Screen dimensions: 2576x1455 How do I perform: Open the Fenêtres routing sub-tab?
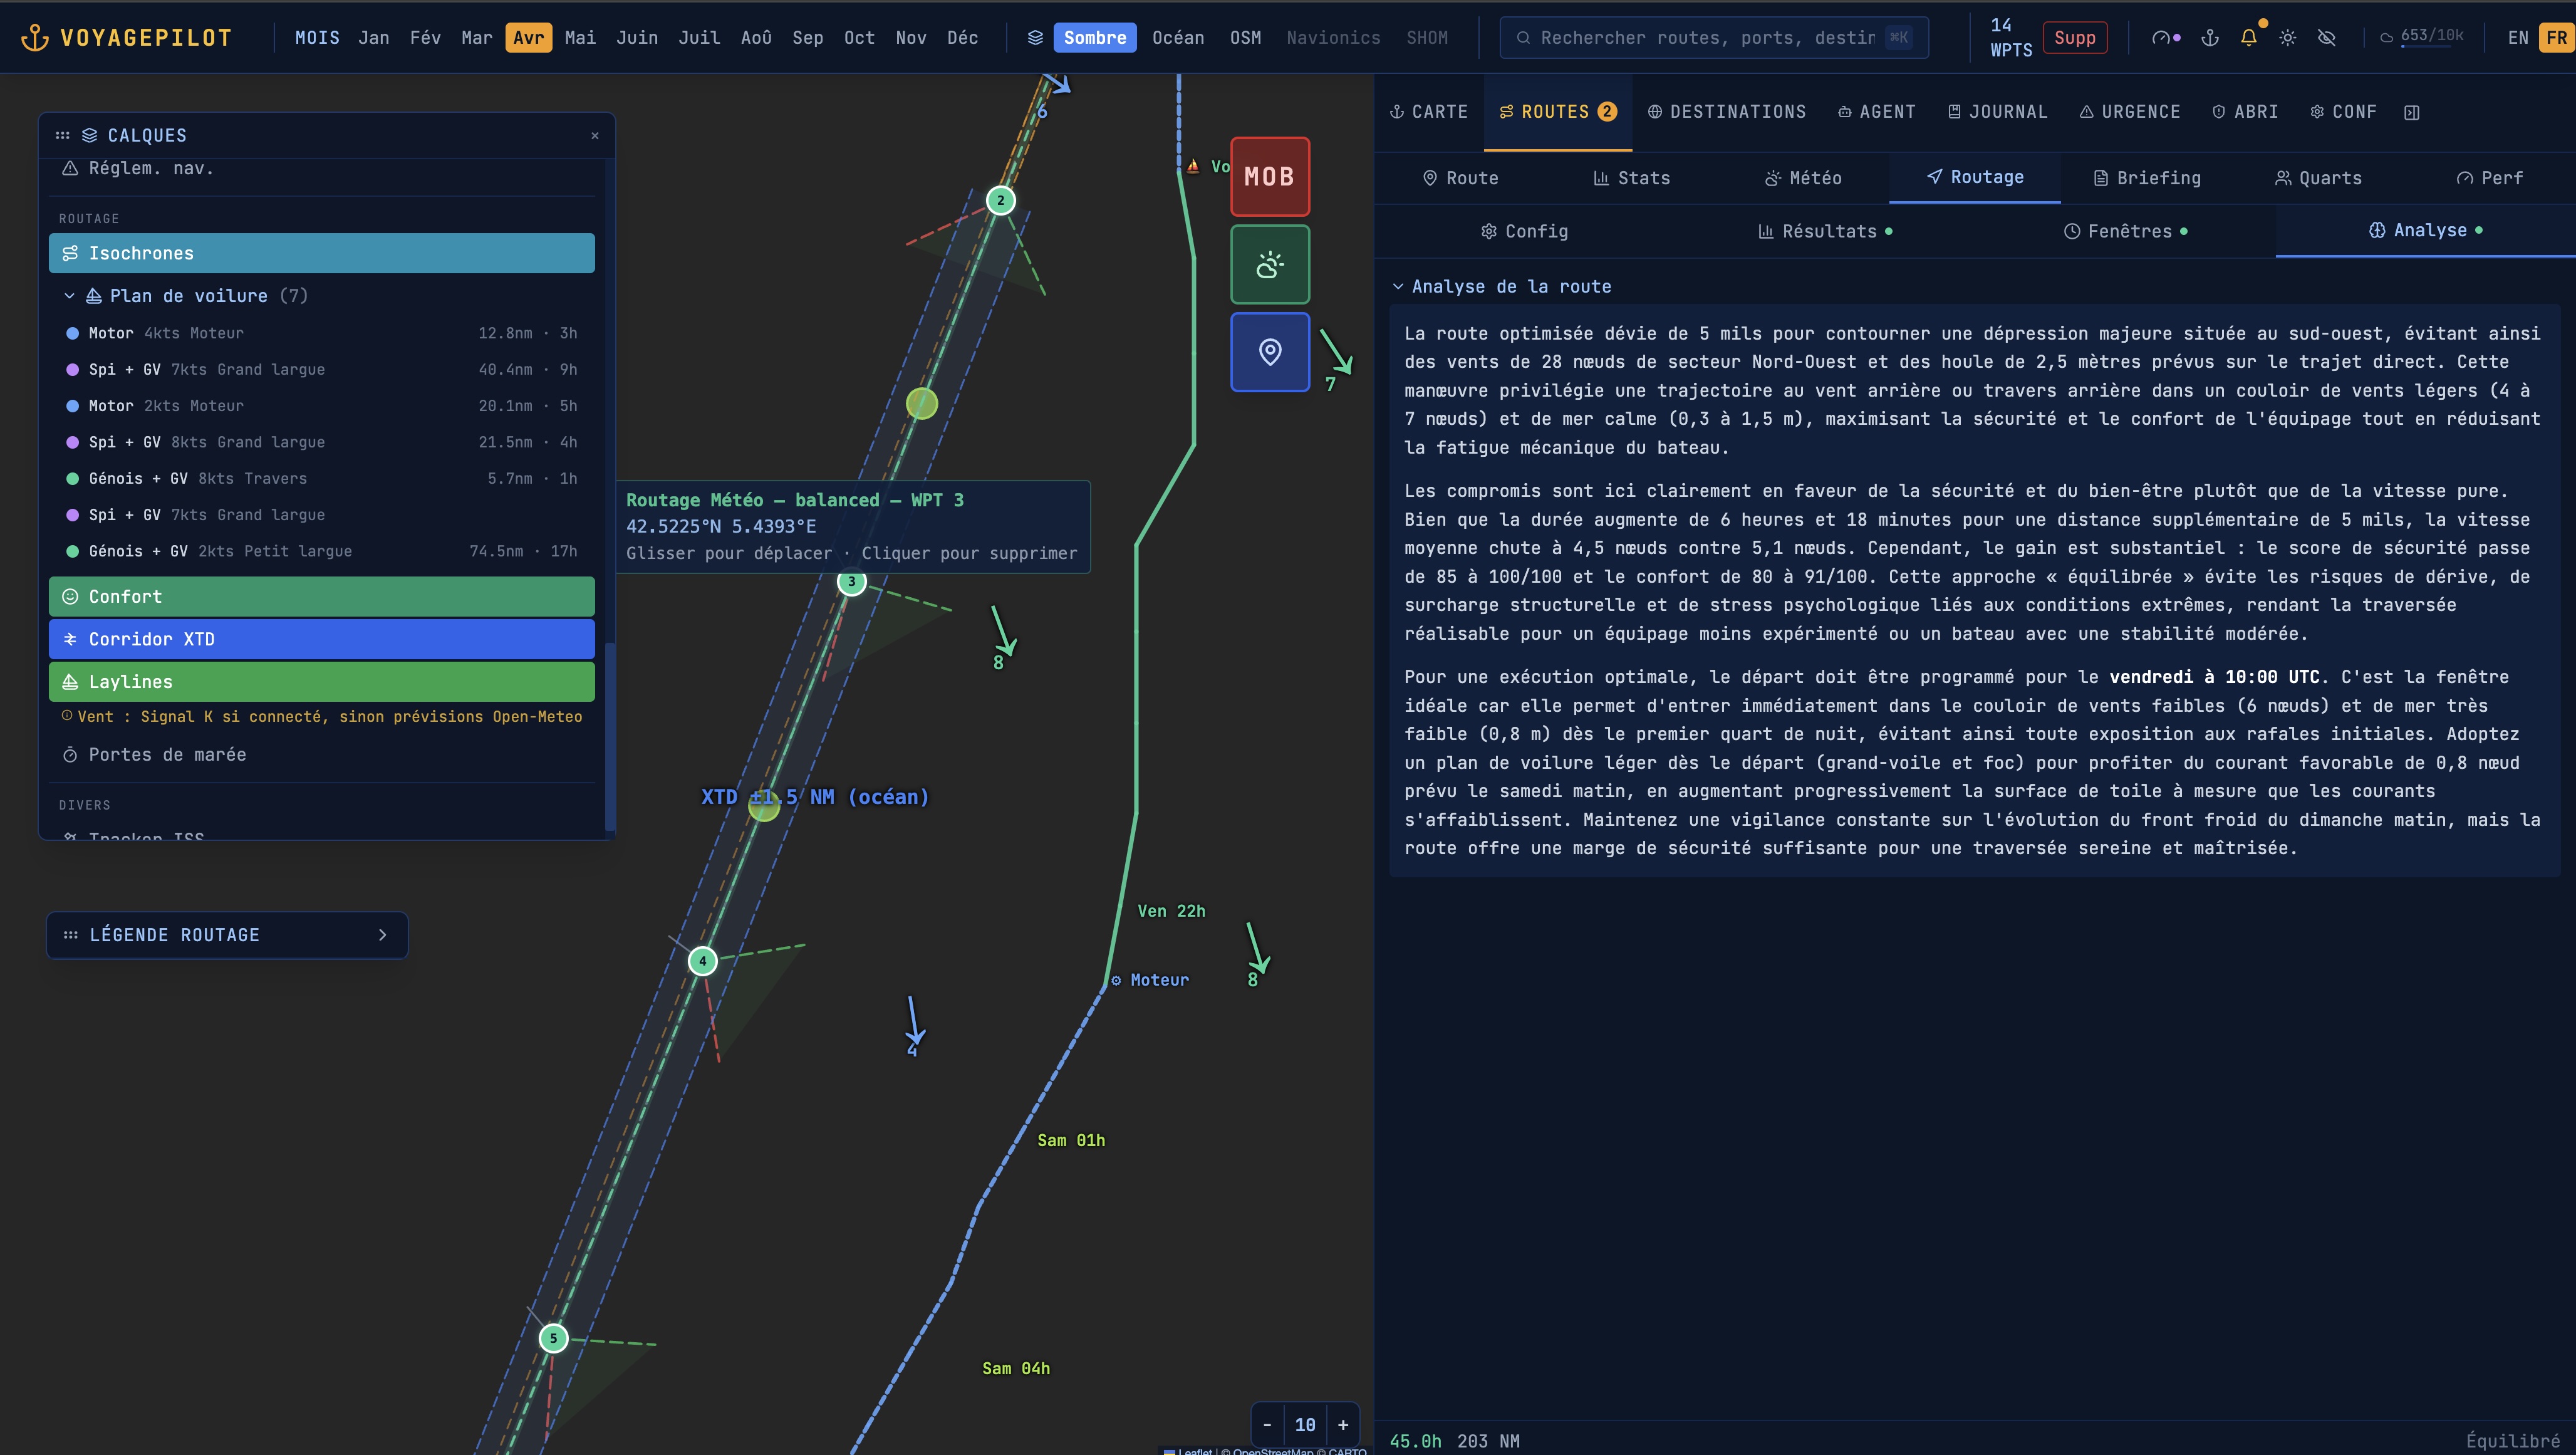pos(2125,231)
